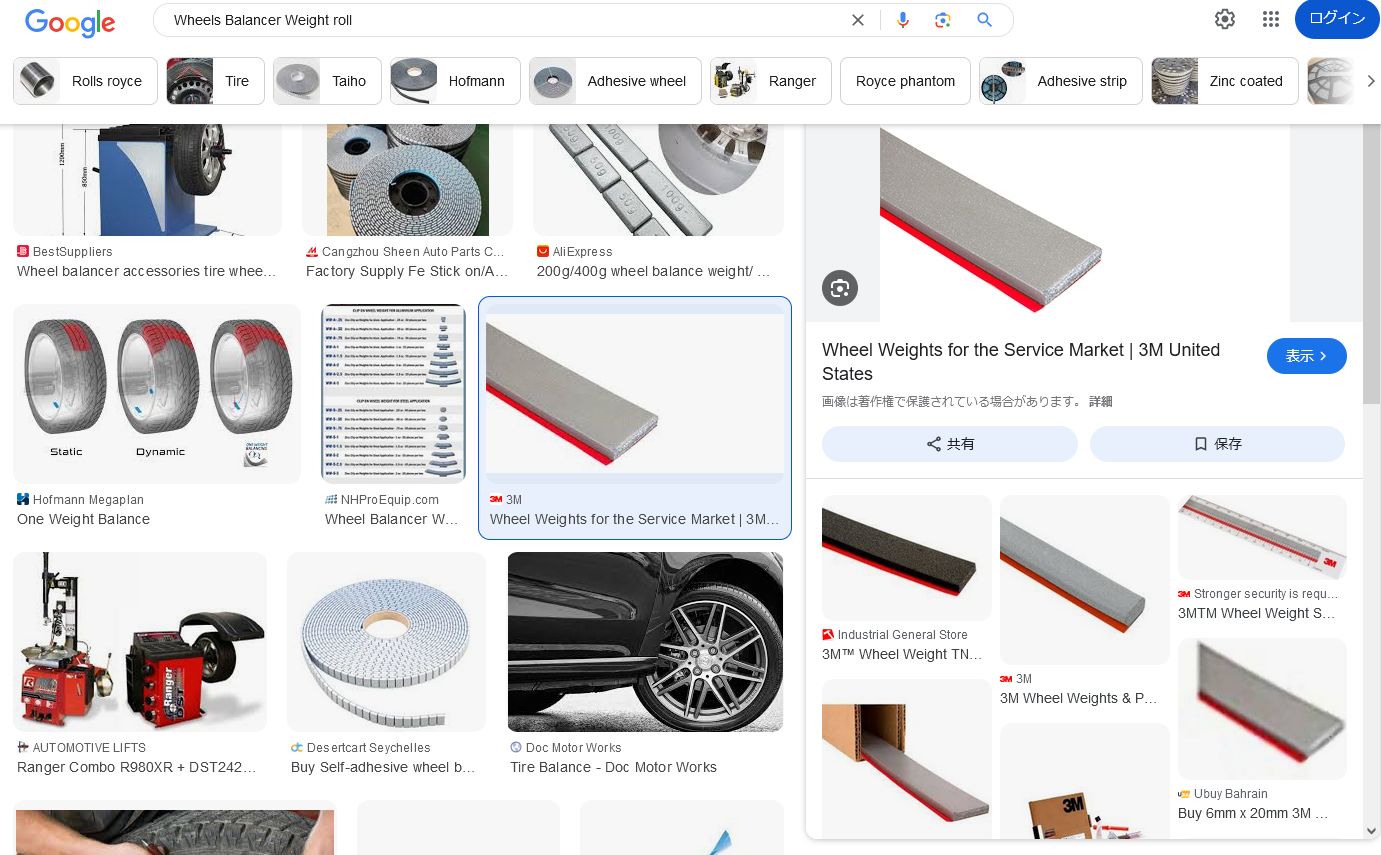Viewport: 1381px width, 855px height.
Task: Click the 保存 save button
Action: (1217, 444)
